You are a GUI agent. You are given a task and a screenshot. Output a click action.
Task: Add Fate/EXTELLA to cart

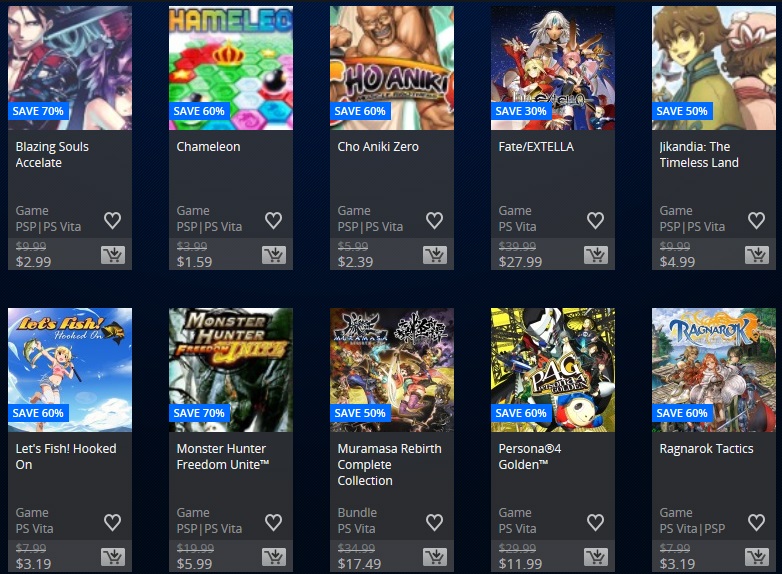pyautogui.click(x=596, y=255)
